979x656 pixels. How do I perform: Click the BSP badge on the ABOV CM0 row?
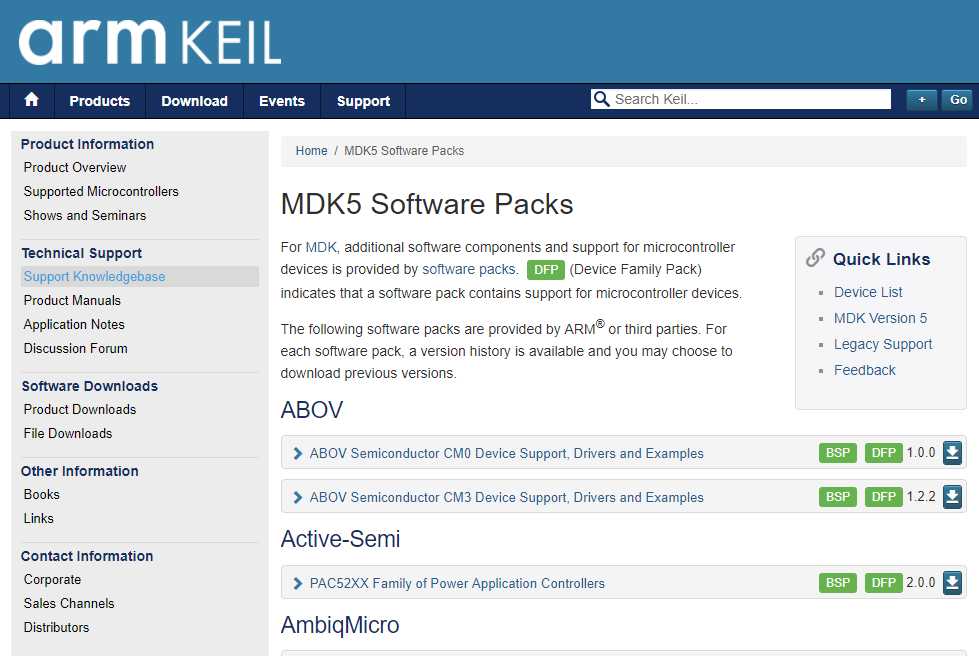[x=838, y=453]
